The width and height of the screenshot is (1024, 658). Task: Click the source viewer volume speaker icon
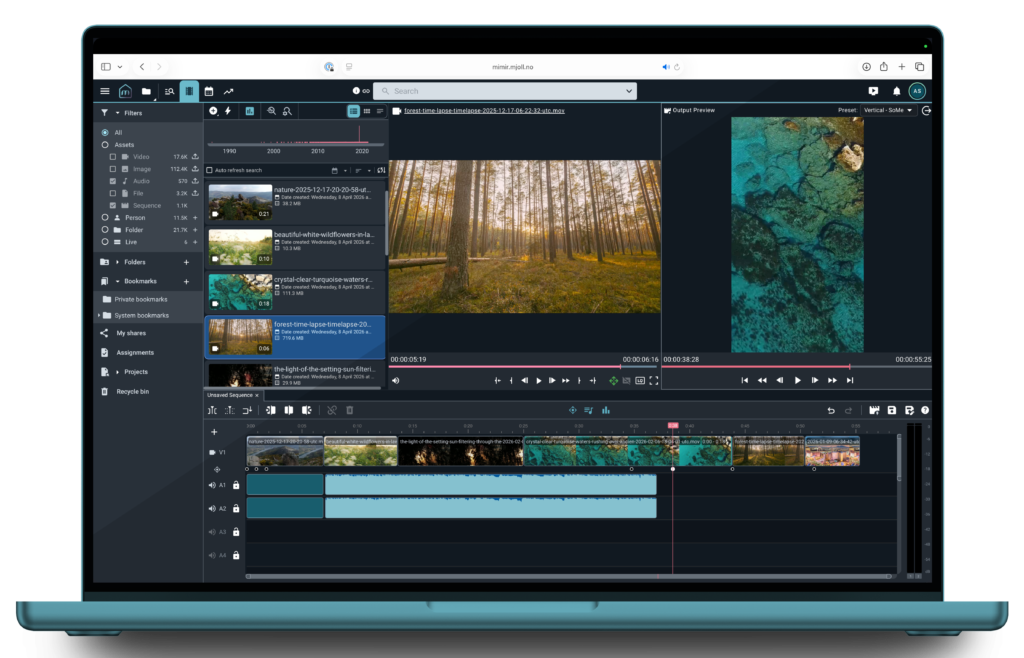point(395,381)
